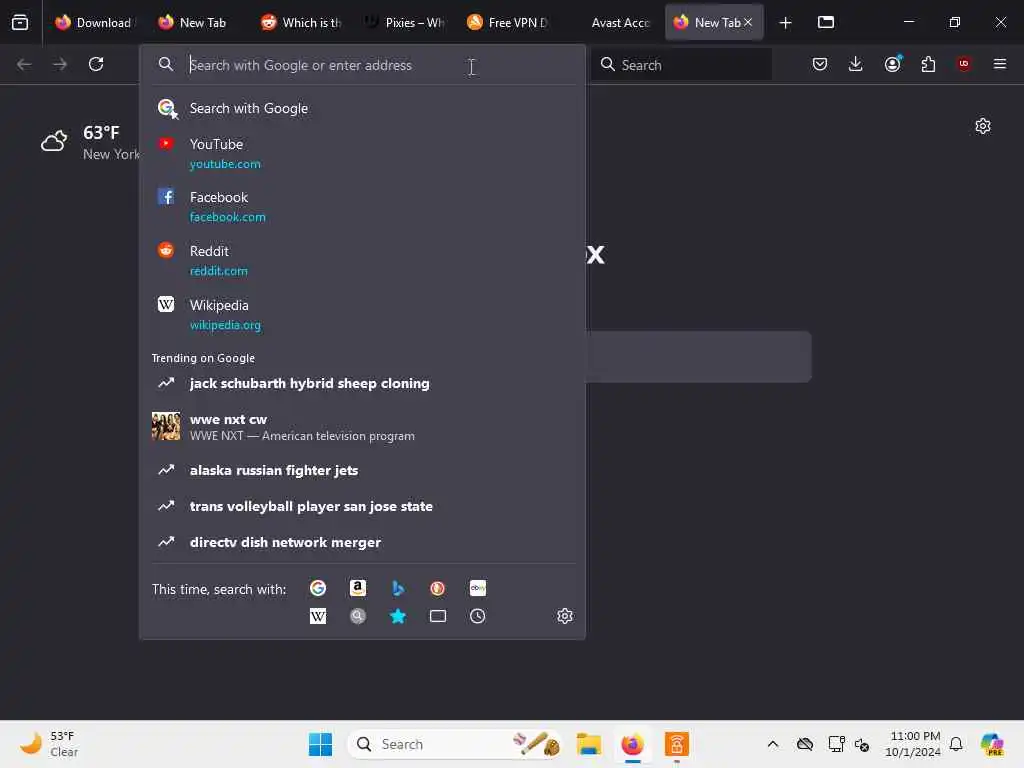Close the active New Tab
This screenshot has width=1024, height=768.
(748, 22)
